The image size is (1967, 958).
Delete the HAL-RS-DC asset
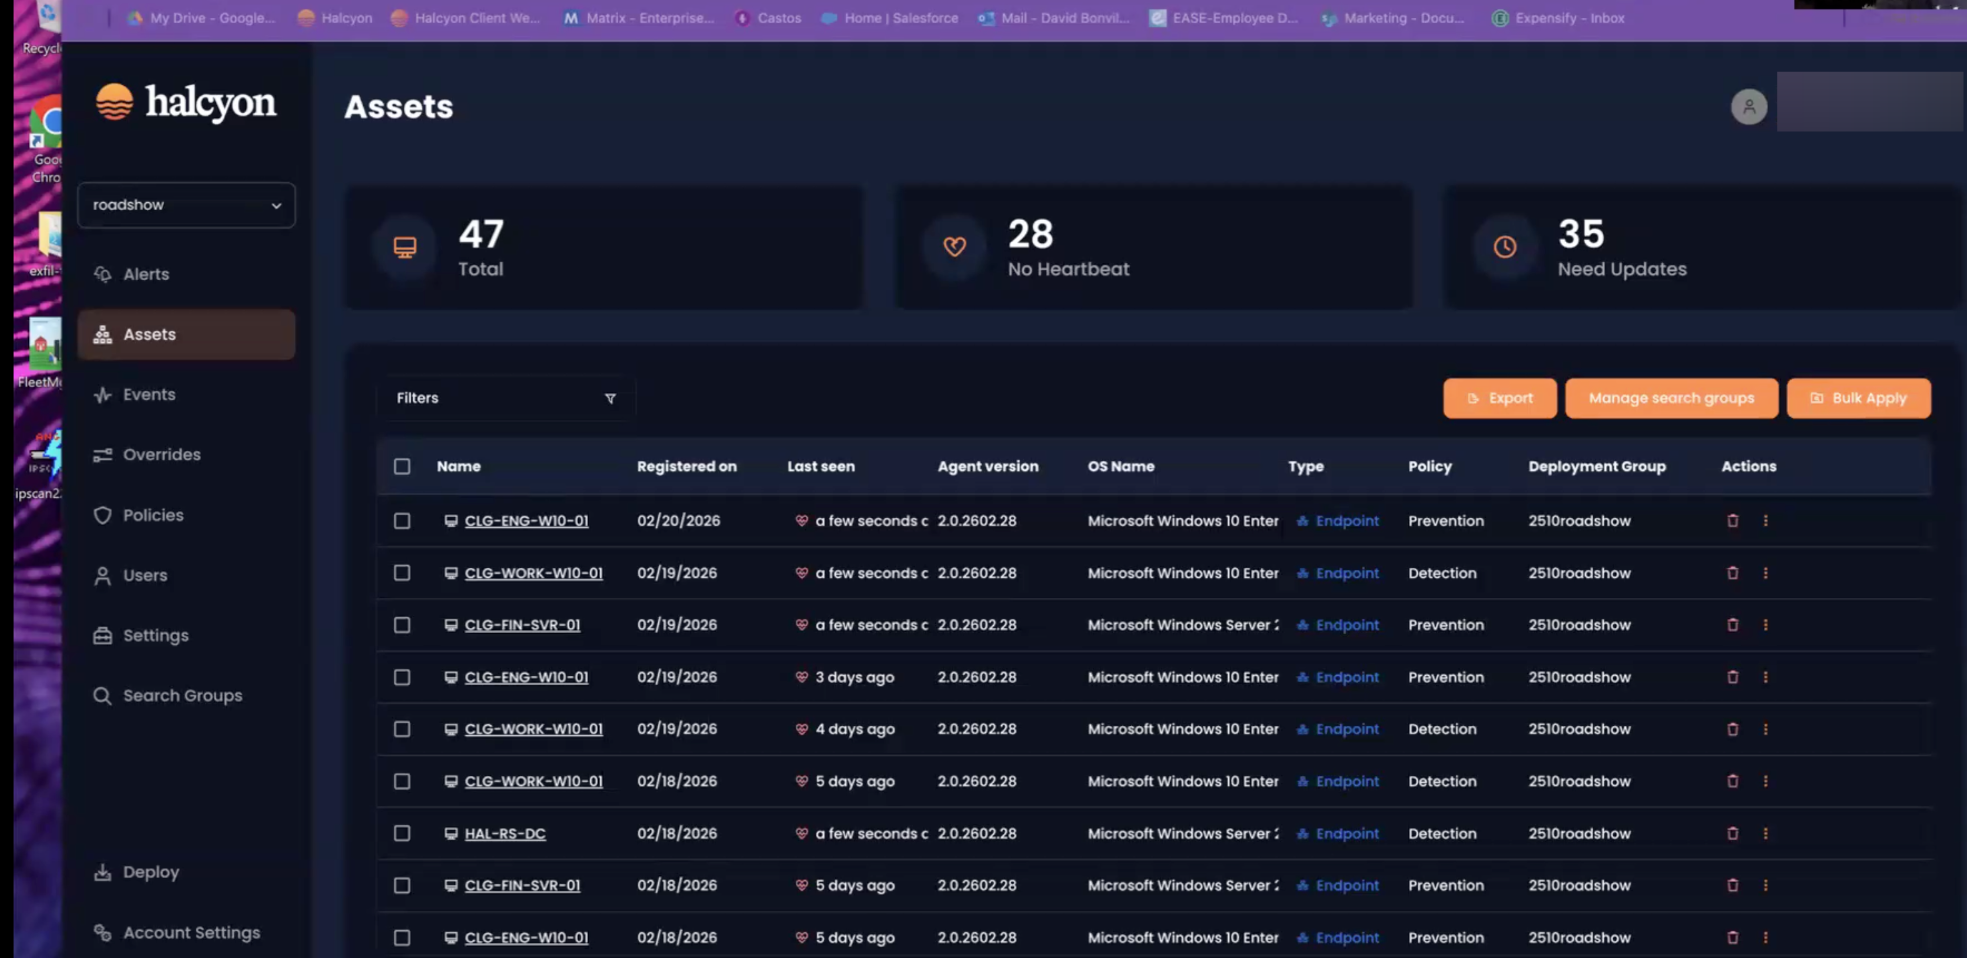[x=1733, y=833]
